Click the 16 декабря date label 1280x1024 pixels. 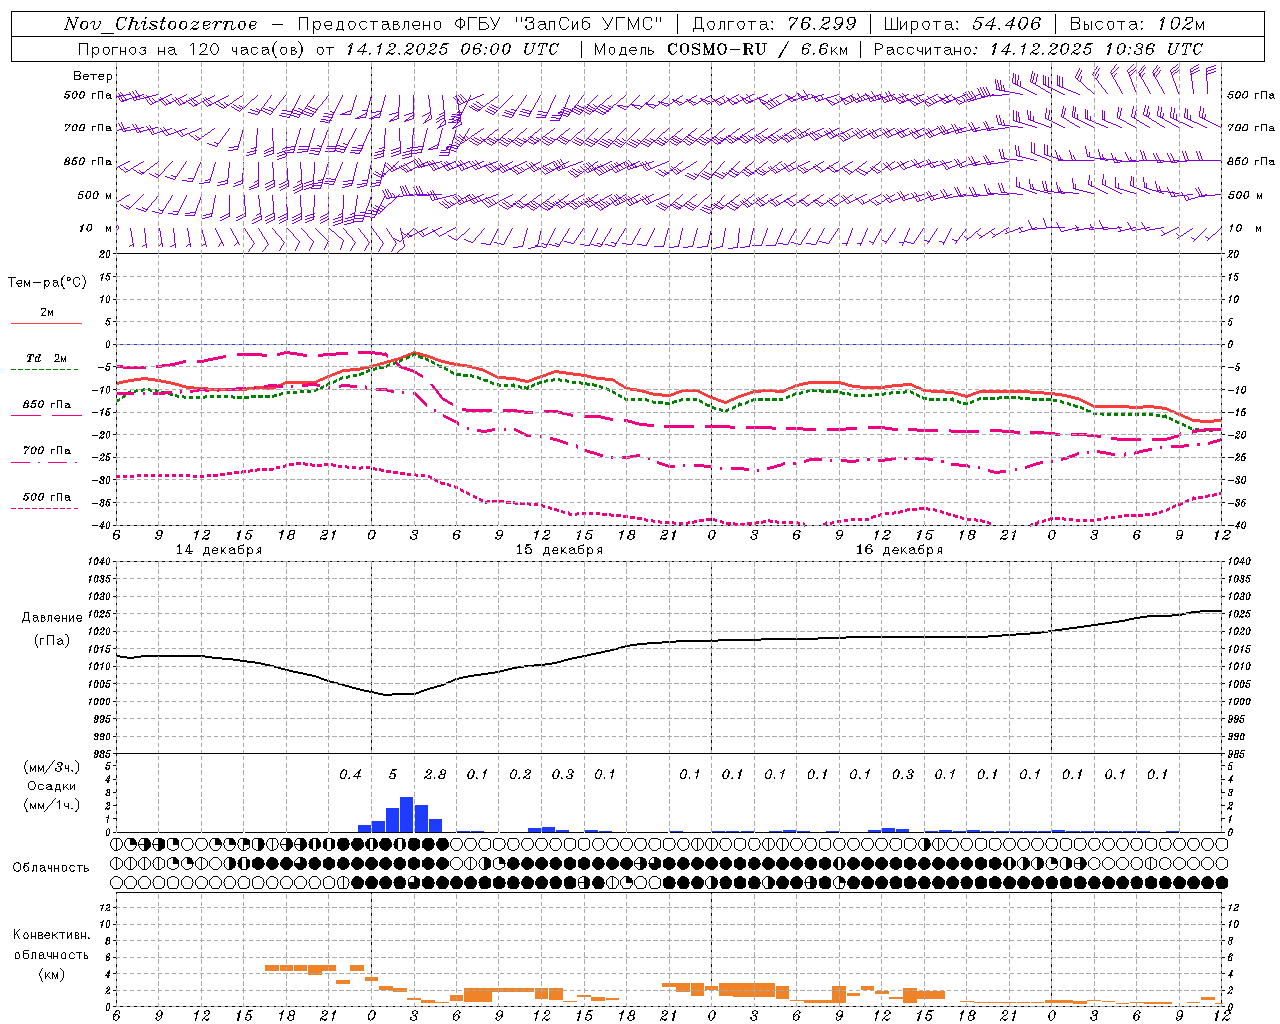coord(899,550)
